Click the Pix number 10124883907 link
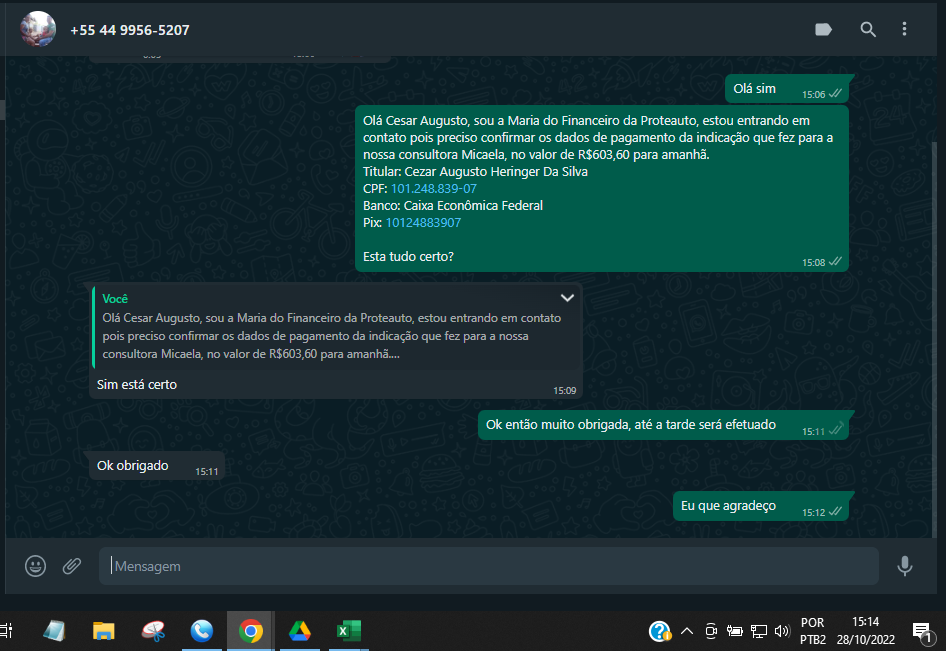Viewport: 946px width, 651px height. pyautogui.click(x=423, y=223)
